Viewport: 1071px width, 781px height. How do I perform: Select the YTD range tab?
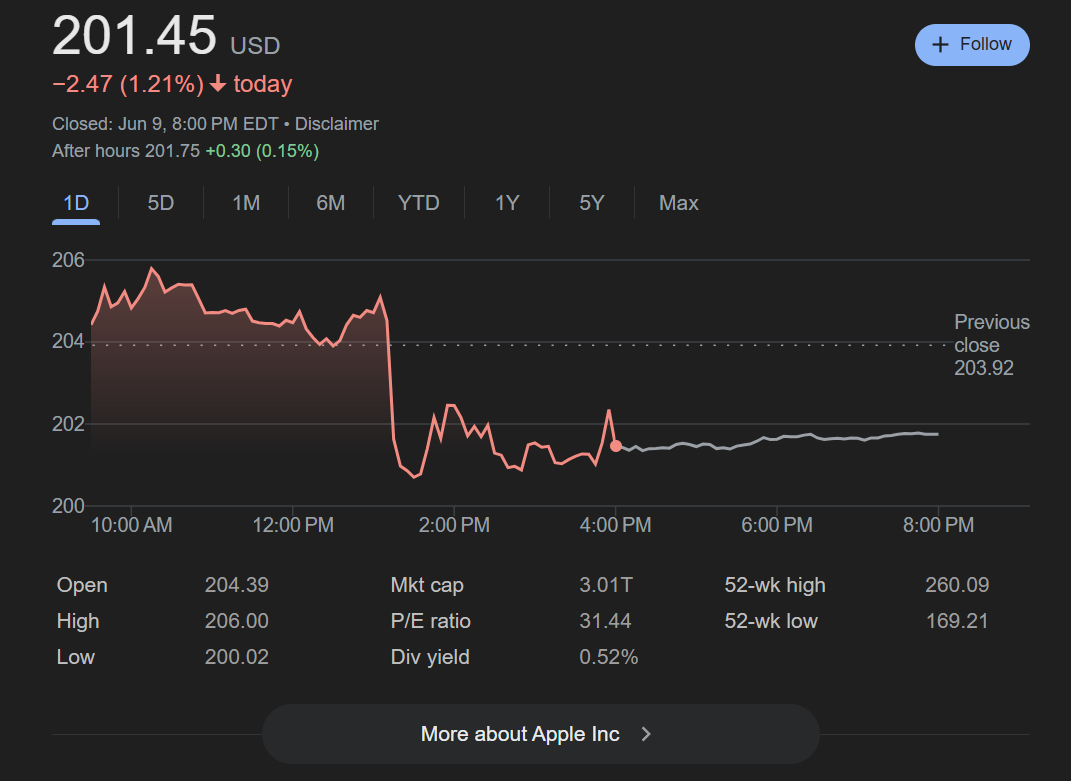pos(419,203)
